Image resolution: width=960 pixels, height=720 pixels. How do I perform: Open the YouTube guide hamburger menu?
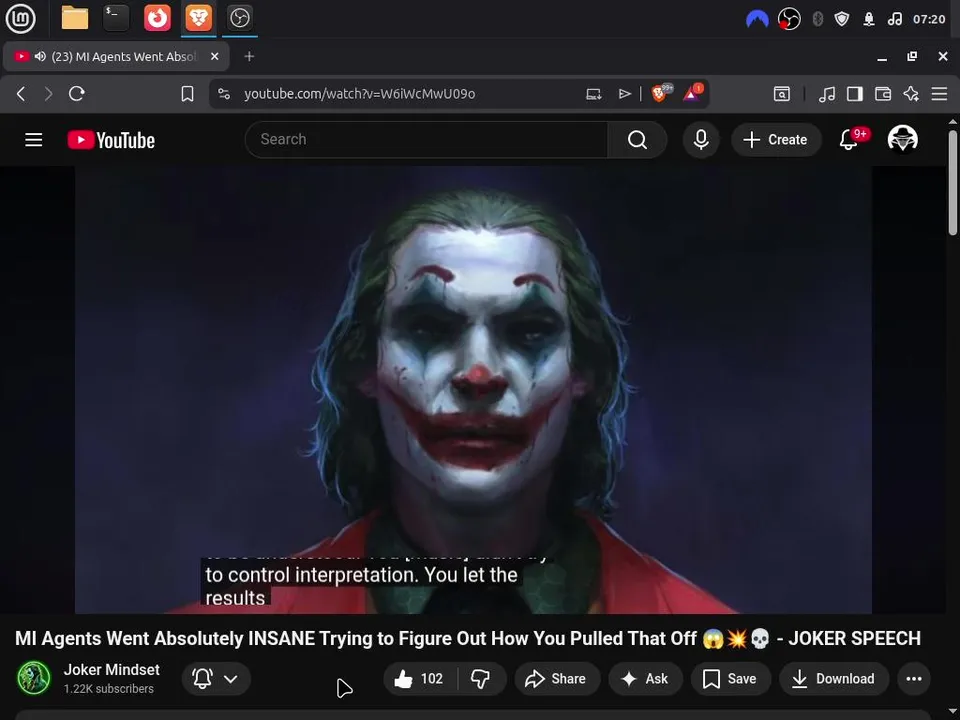click(34, 140)
